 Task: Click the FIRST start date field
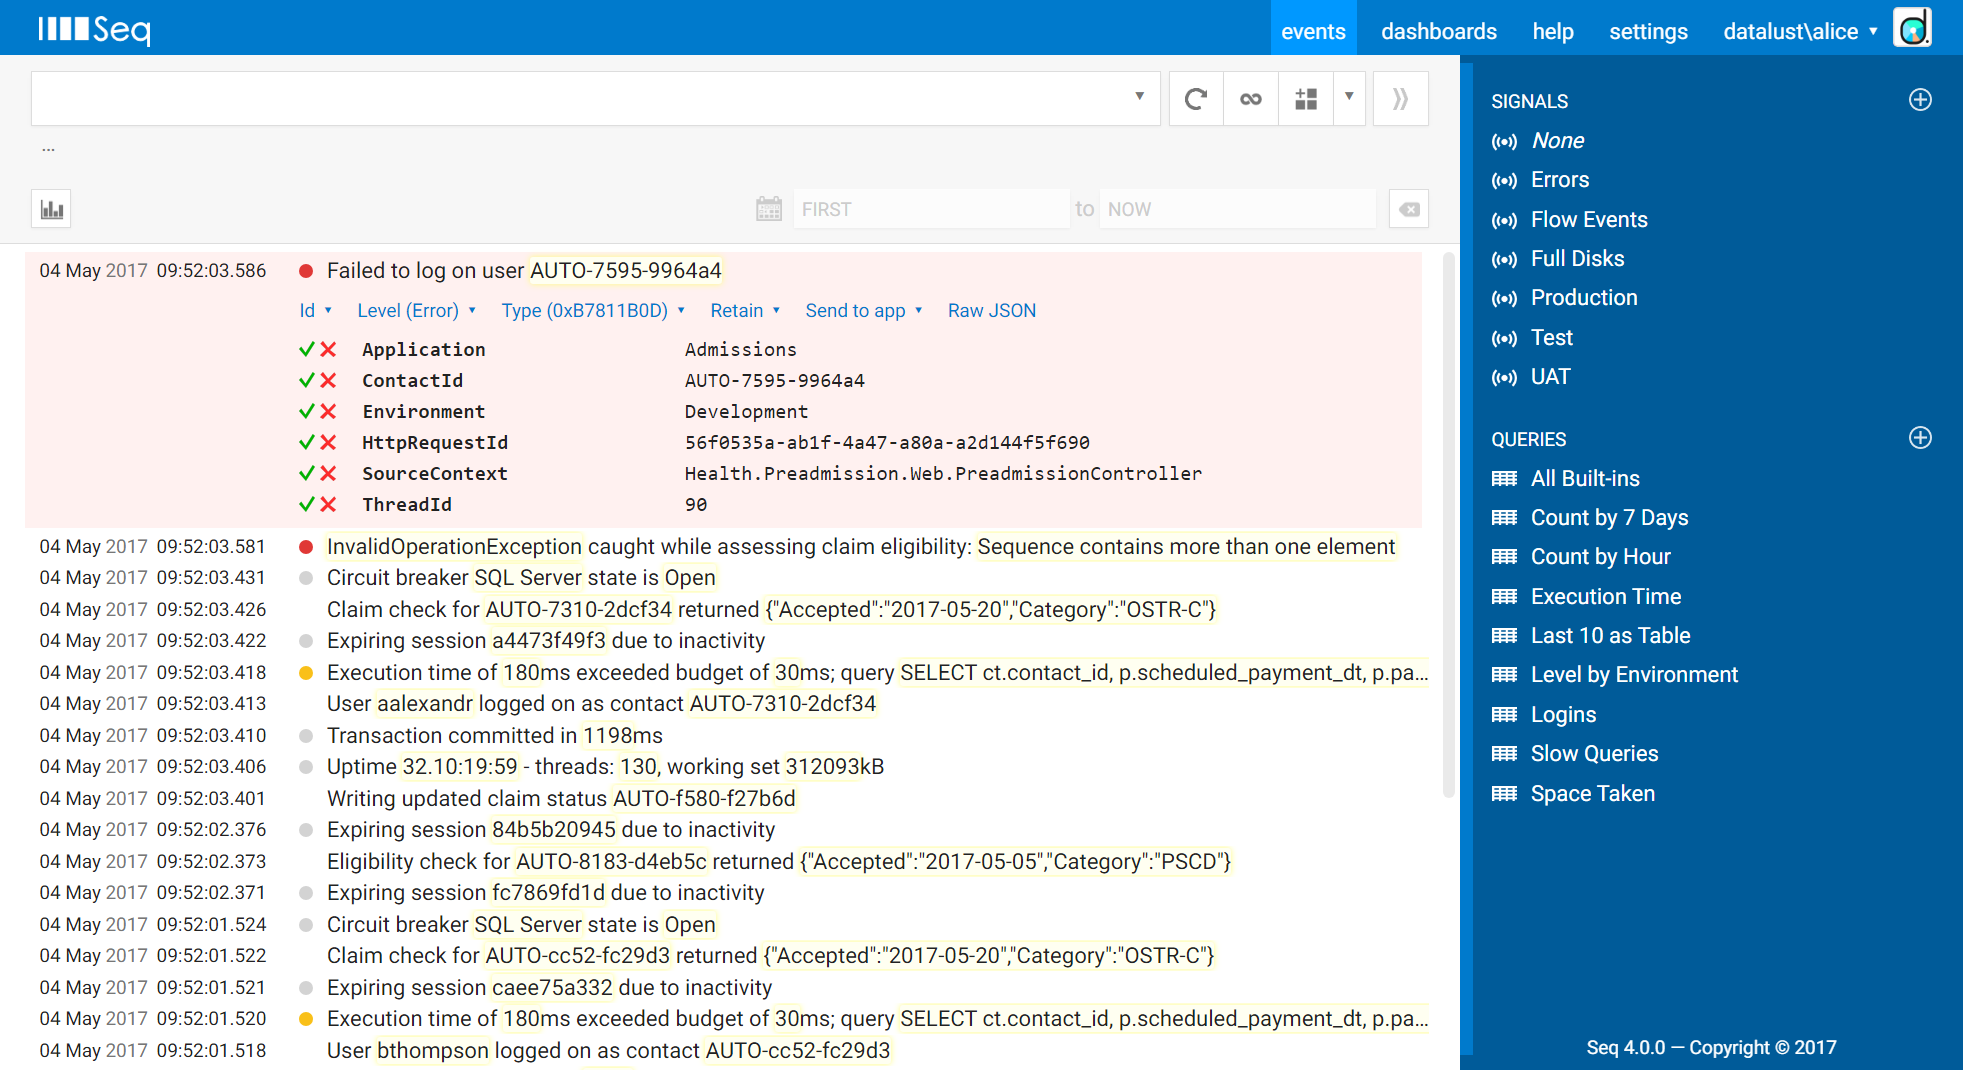point(931,209)
